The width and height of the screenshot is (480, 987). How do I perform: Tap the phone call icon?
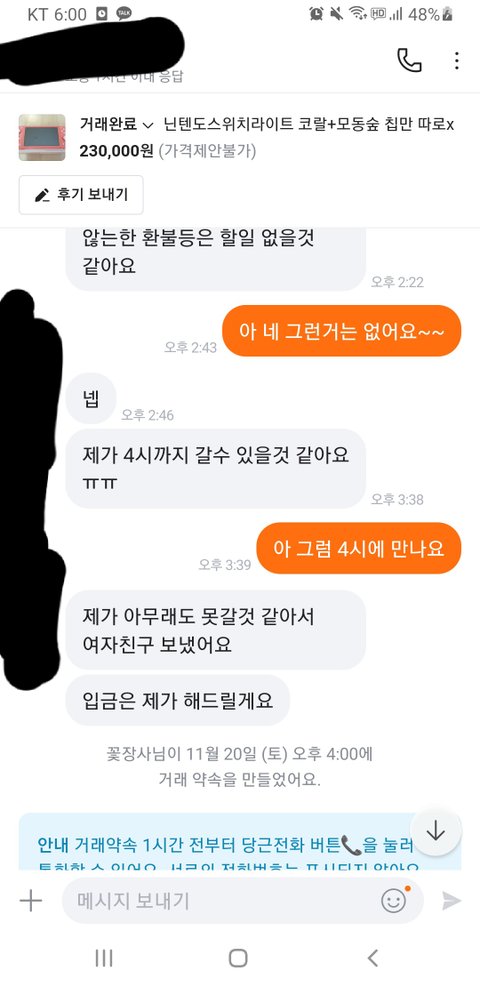[409, 60]
